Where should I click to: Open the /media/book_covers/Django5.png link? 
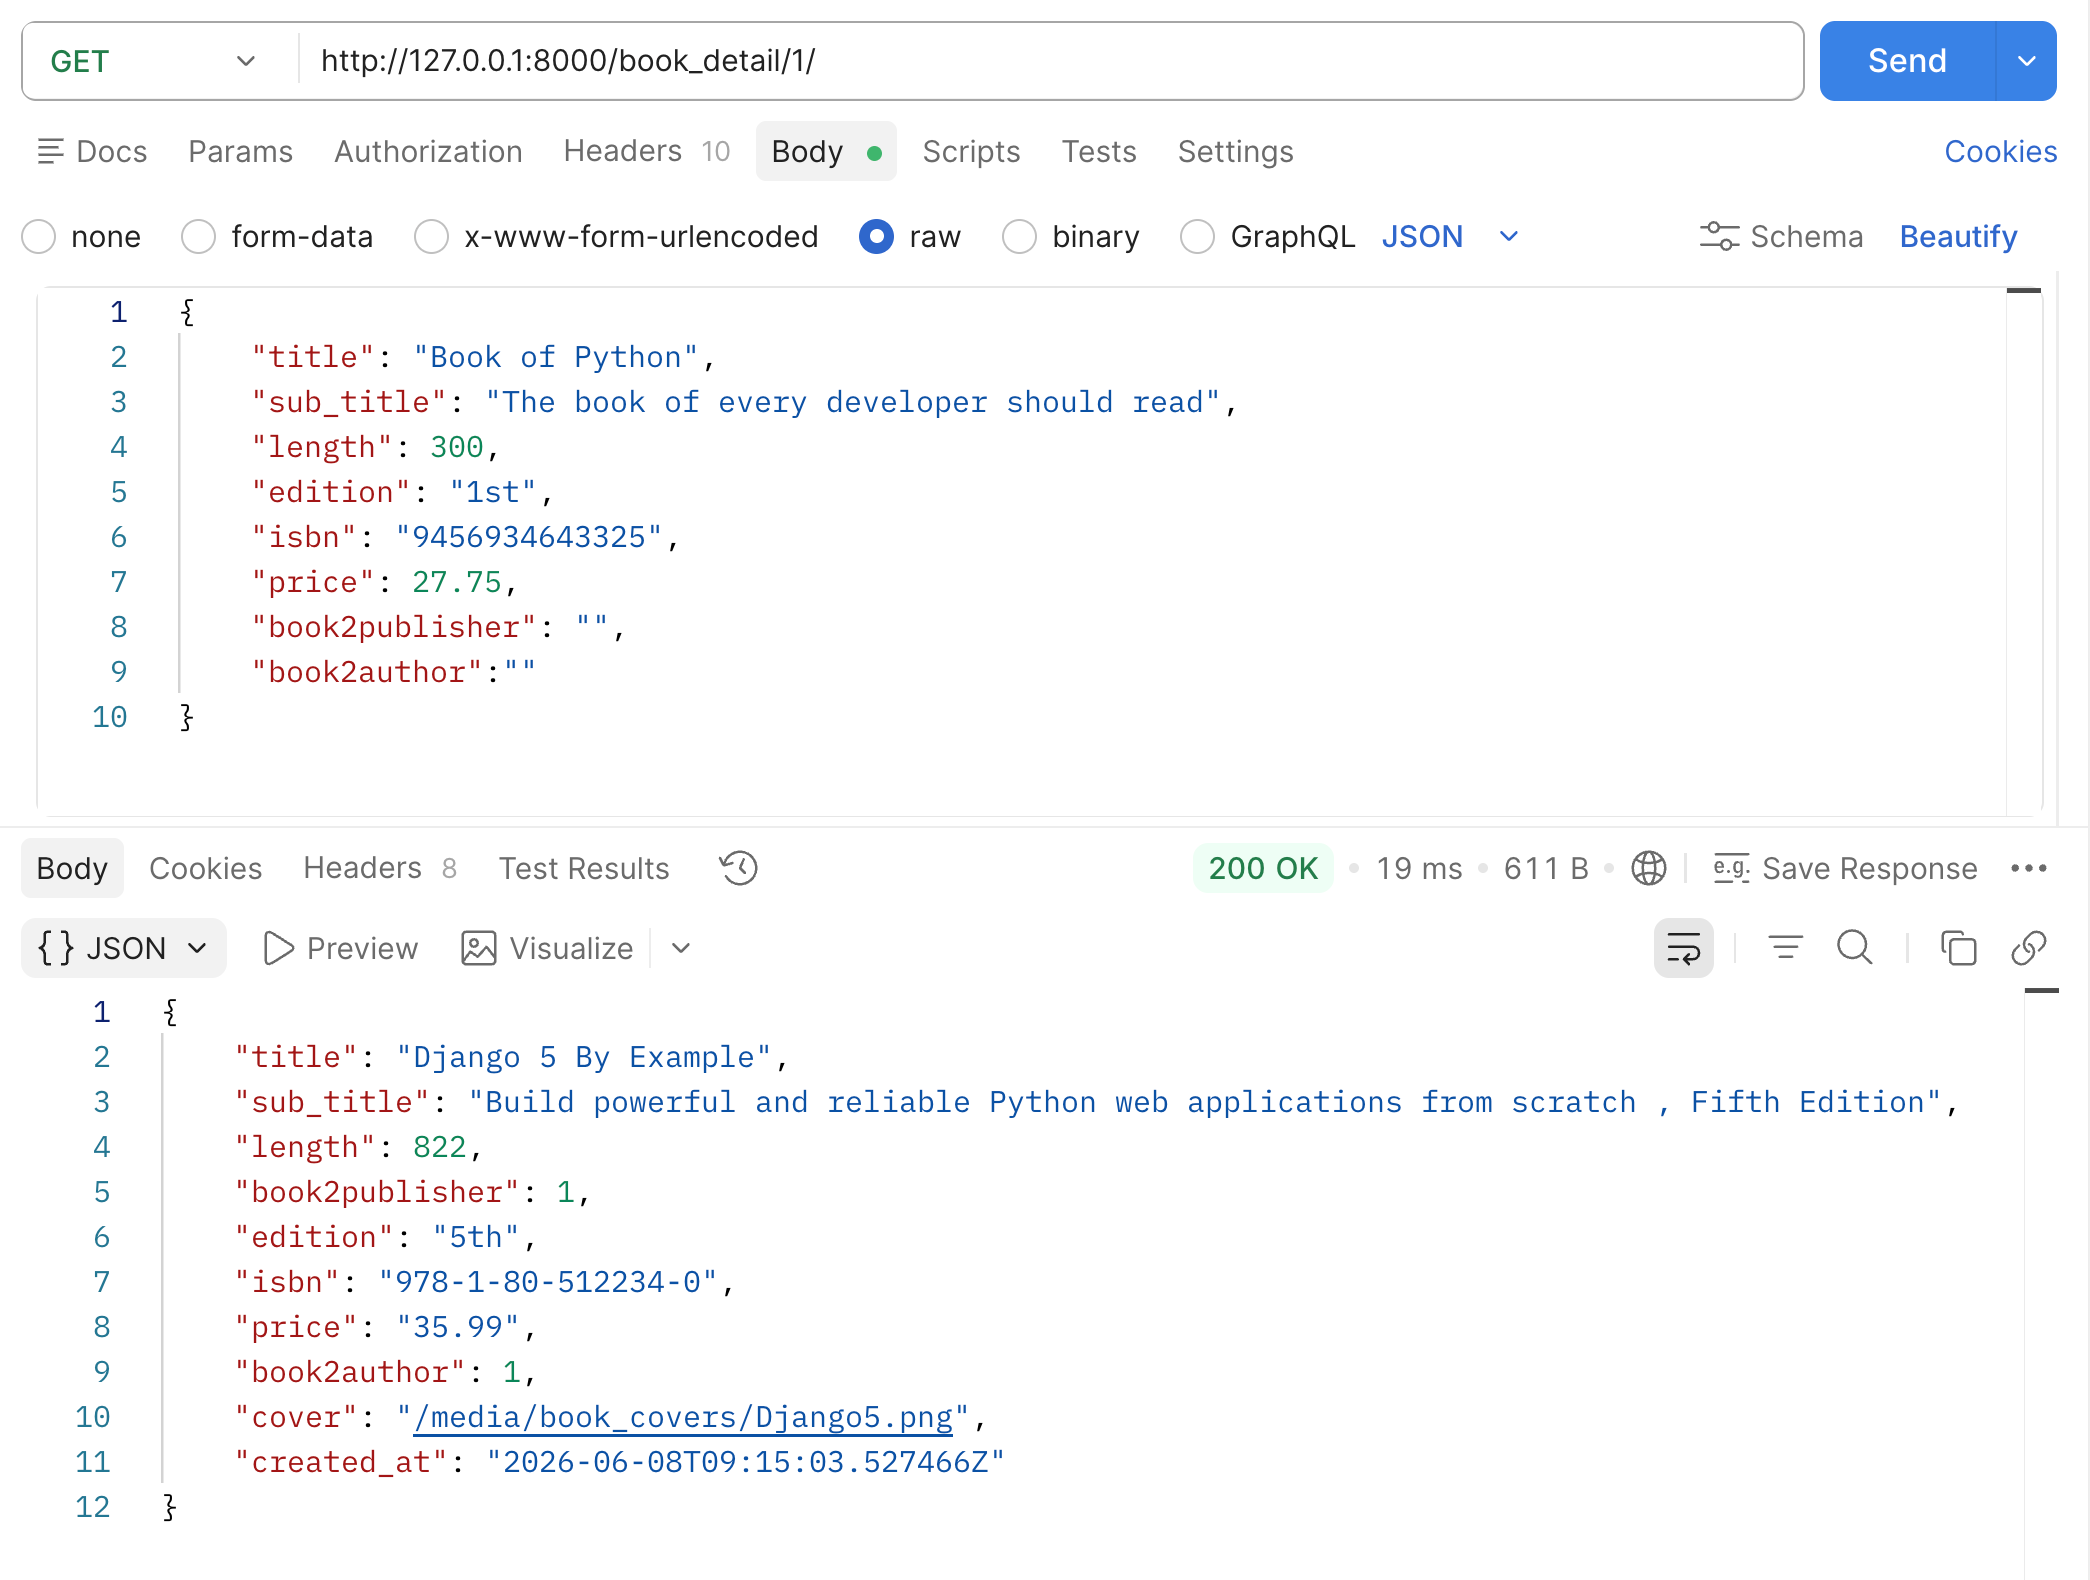coord(683,1417)
